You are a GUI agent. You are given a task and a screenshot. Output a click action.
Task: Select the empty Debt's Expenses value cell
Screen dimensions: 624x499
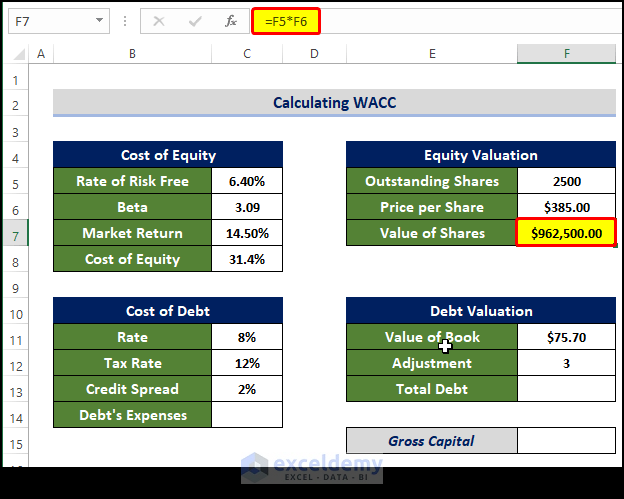[x=247, y=415]
